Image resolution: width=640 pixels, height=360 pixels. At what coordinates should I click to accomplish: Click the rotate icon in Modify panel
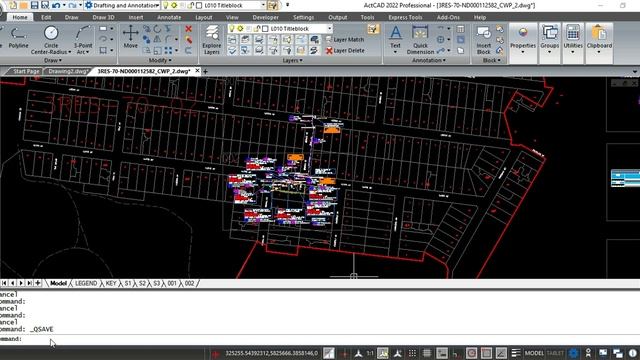coord(157,29)
